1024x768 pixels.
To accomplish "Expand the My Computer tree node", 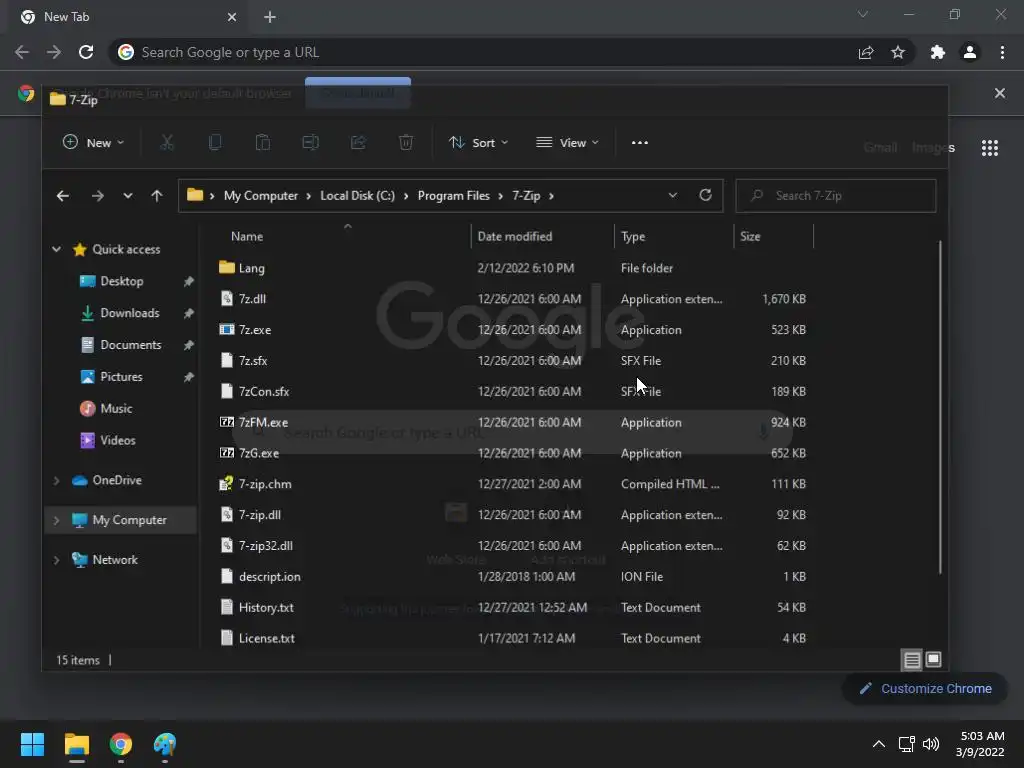I will tap(57, 520).
